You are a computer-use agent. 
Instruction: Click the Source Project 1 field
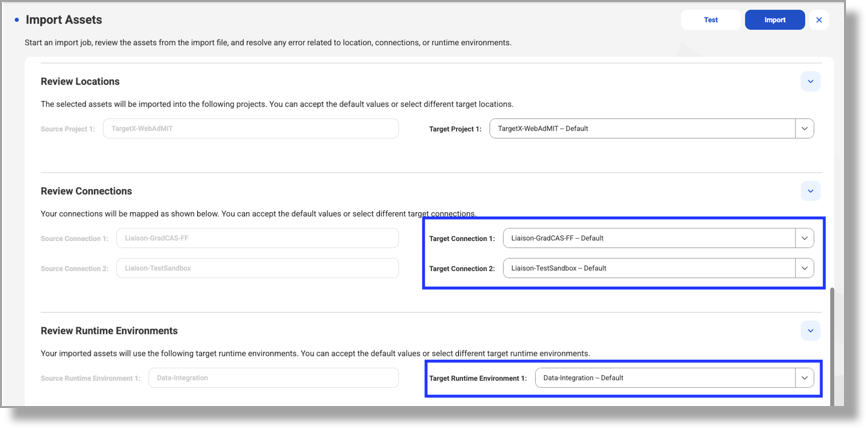[x=251, y=129]
